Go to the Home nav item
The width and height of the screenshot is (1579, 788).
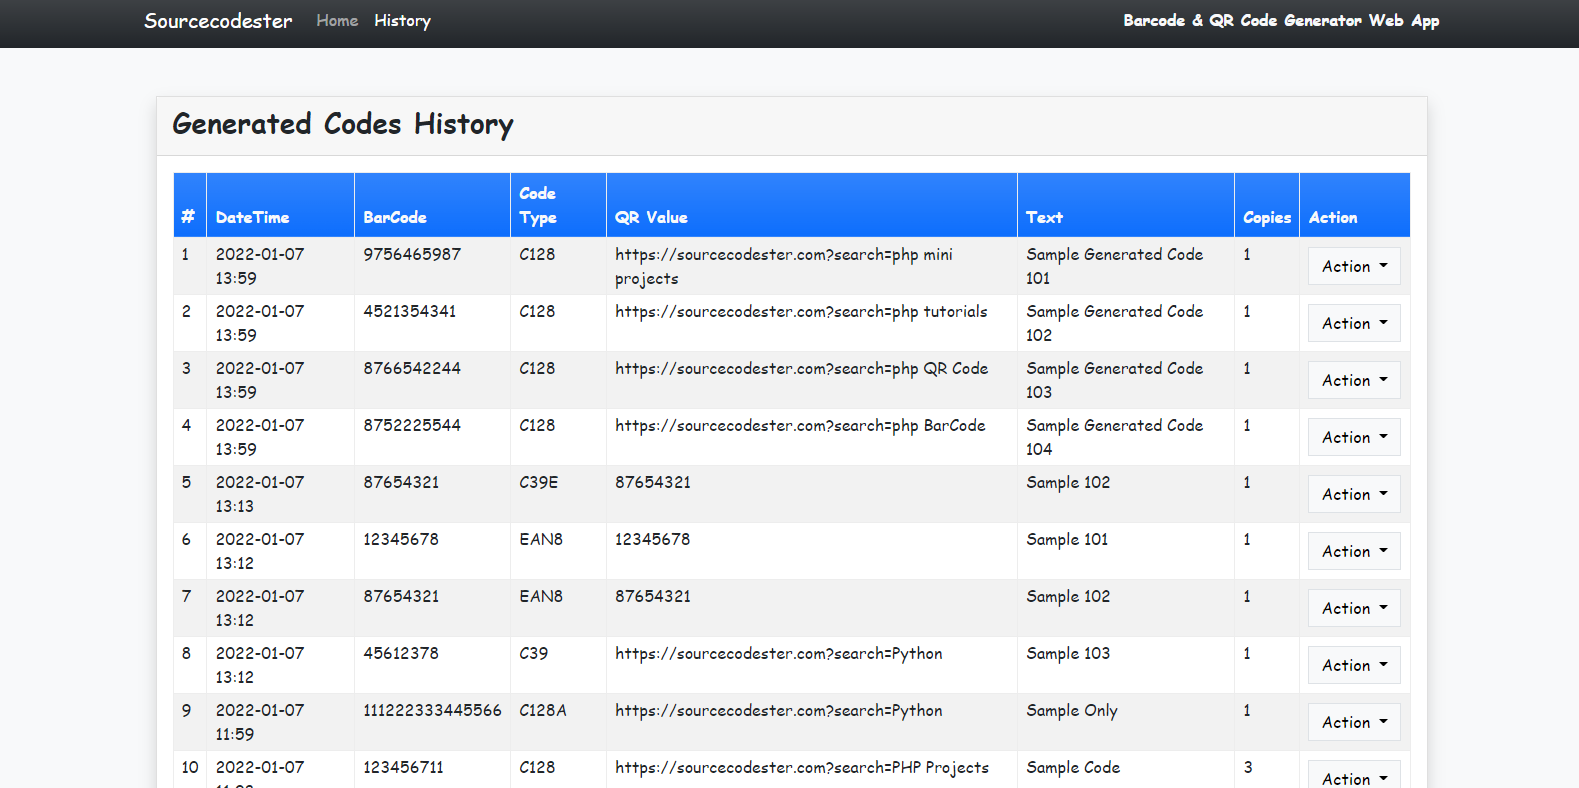pos(337,21)
